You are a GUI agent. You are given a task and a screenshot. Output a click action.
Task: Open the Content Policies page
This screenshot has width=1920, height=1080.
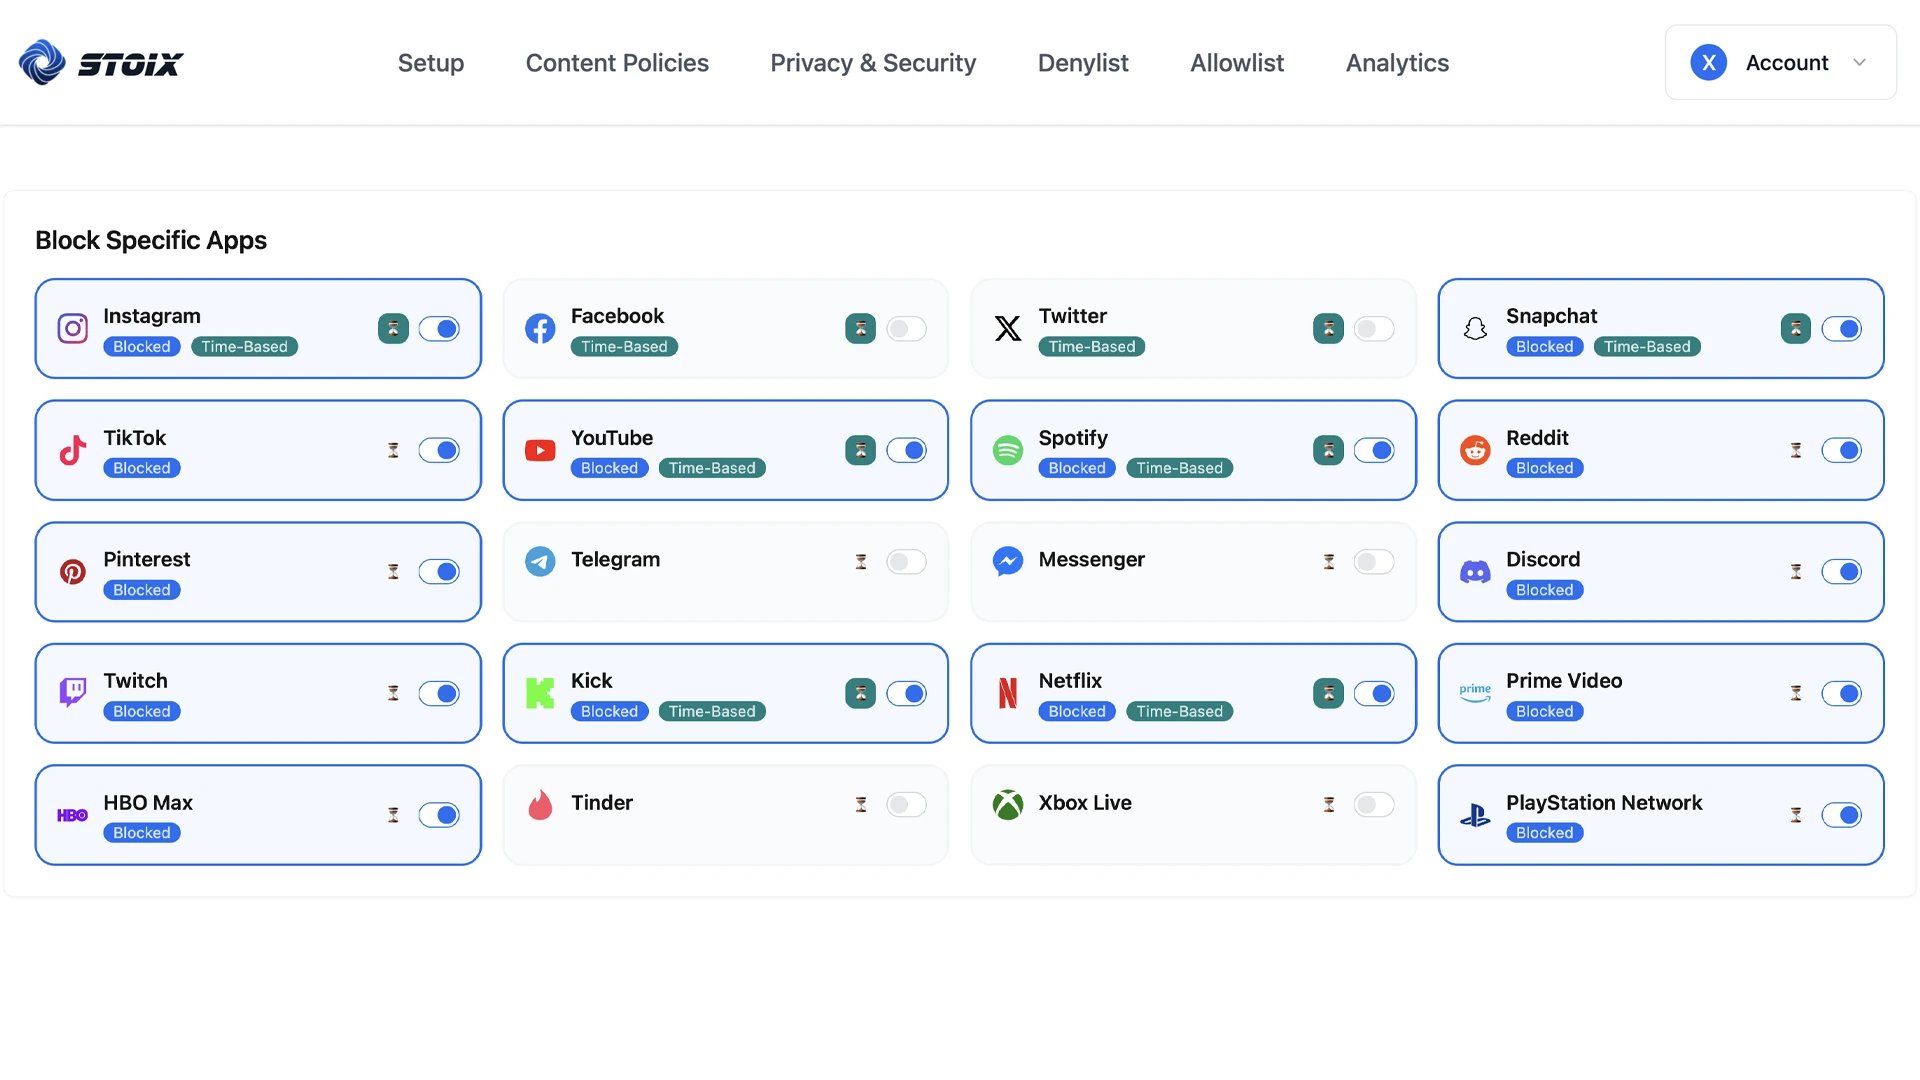[617, 62]
